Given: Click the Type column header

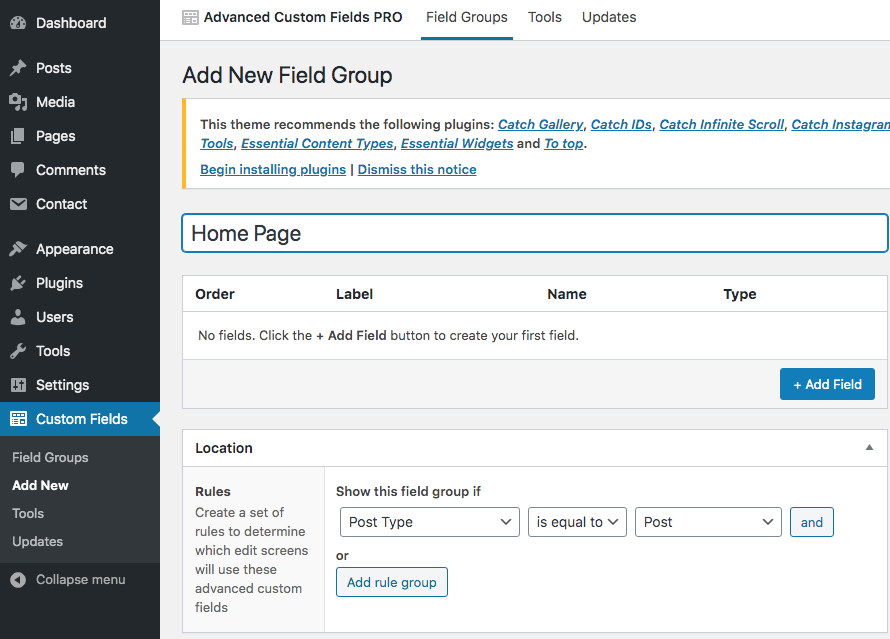Looking at the screenshot, I should pyautogui.click(x=740, y=294).
